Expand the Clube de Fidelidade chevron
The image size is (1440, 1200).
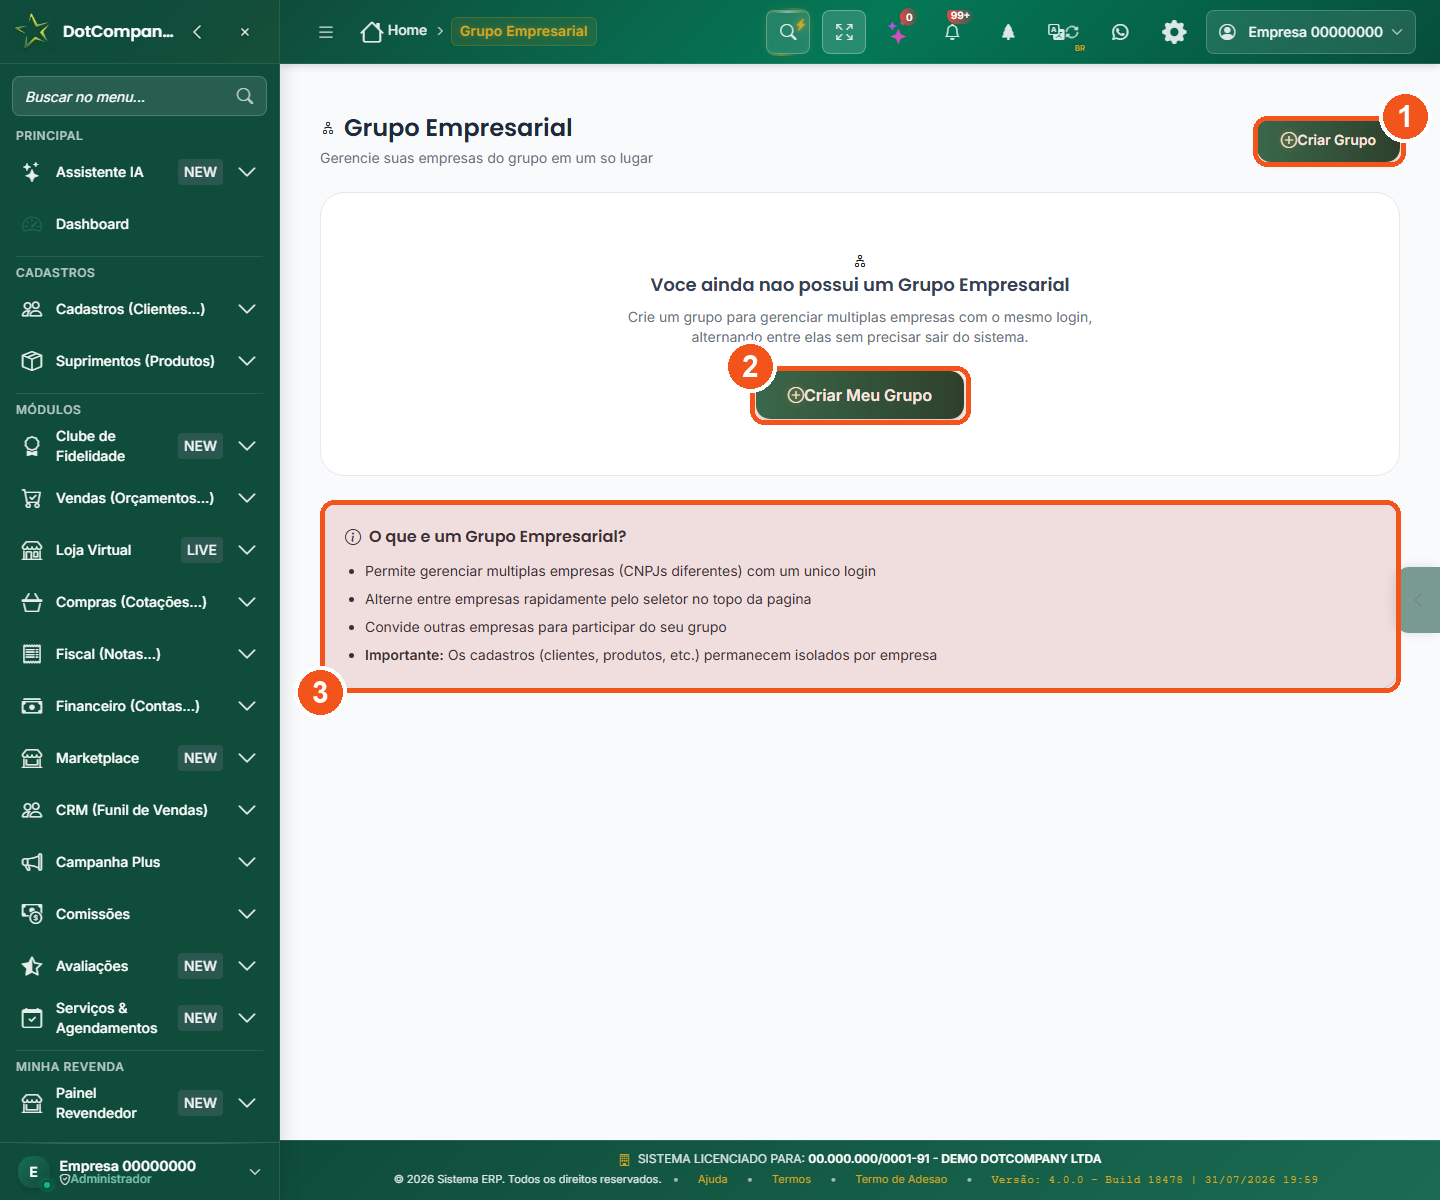click(x=247, y=446)
